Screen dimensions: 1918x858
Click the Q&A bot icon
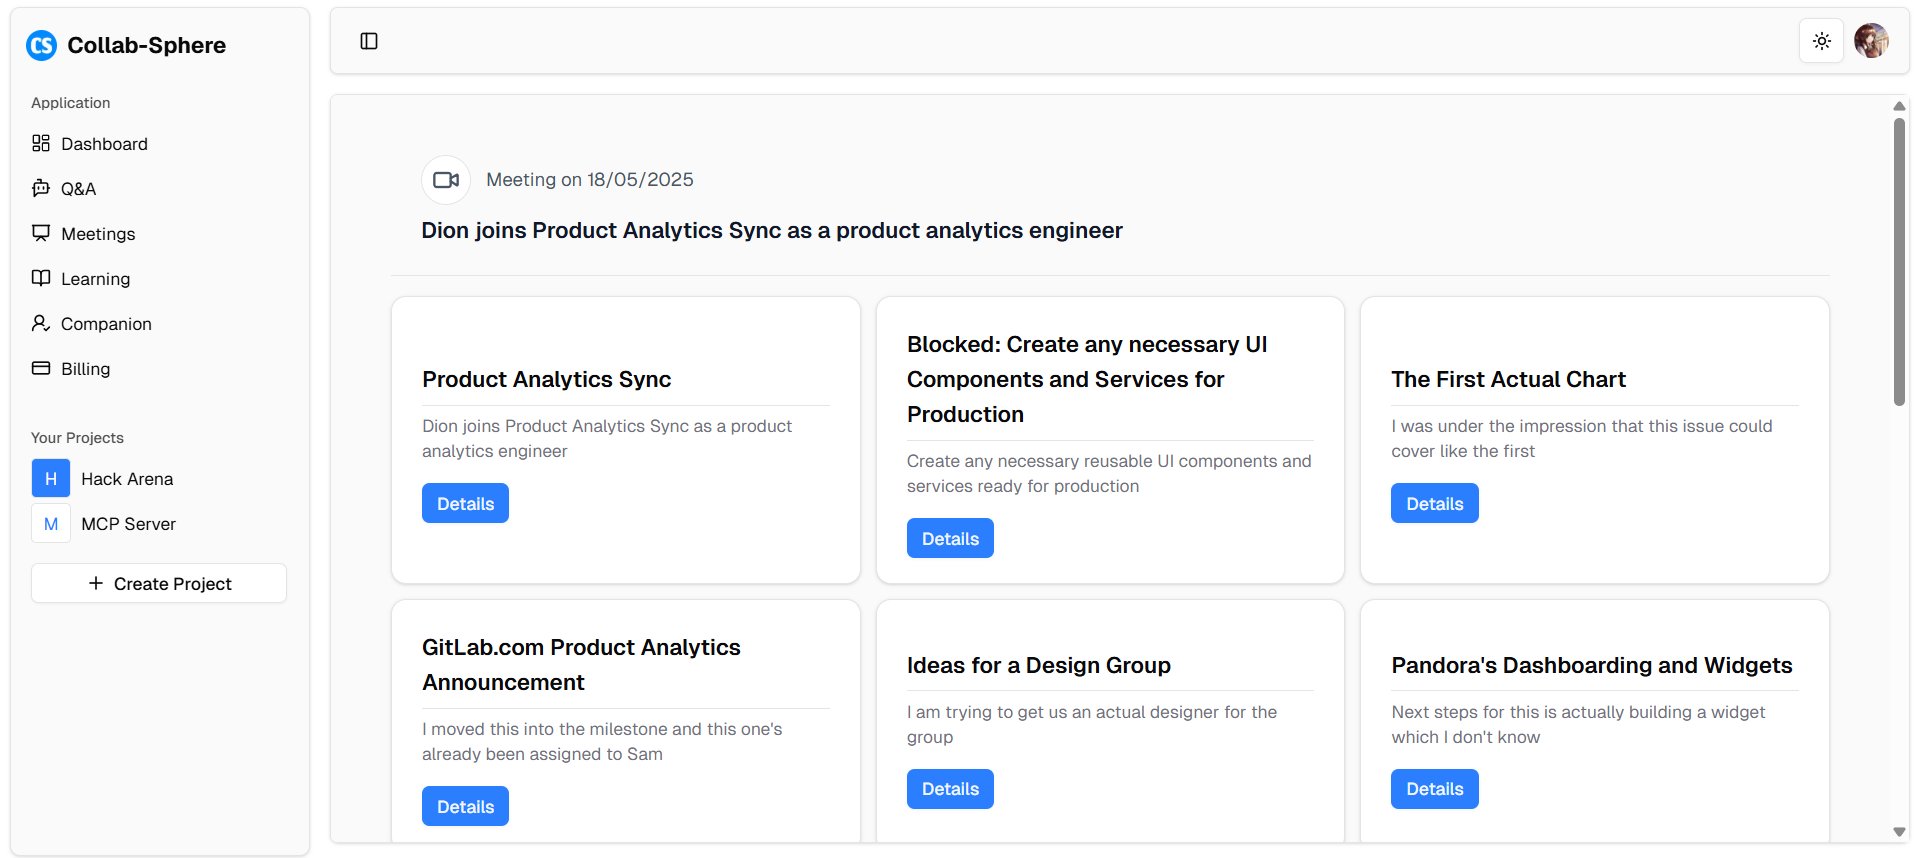(41, 188)
